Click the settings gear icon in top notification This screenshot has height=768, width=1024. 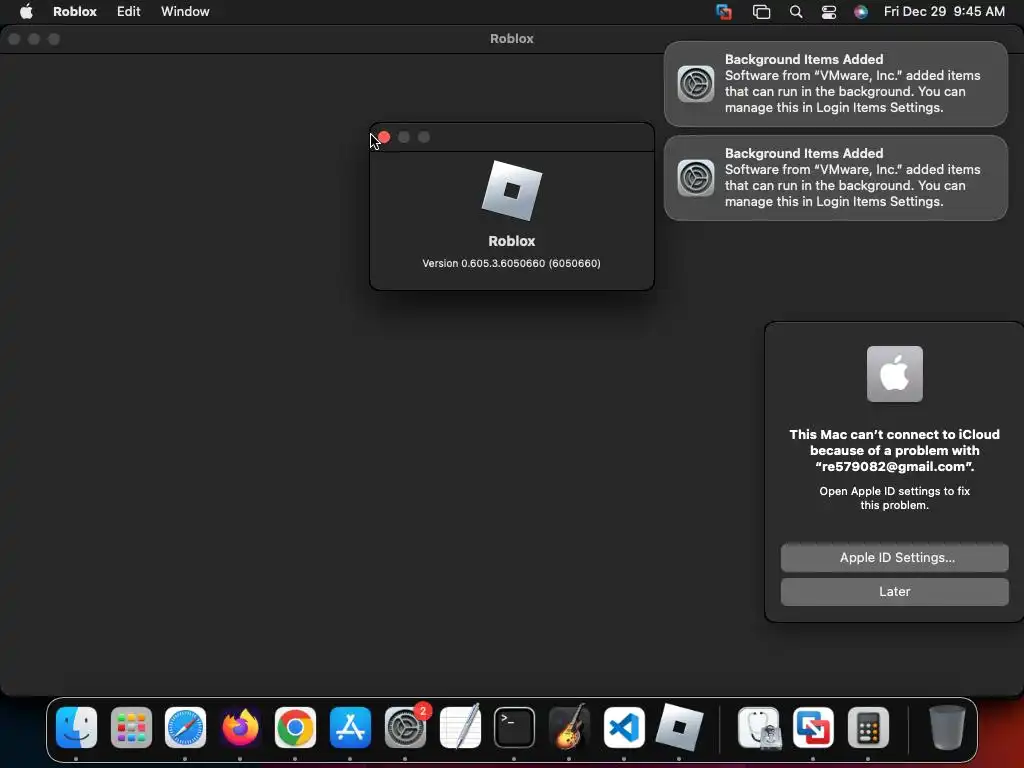coord(696,84)
